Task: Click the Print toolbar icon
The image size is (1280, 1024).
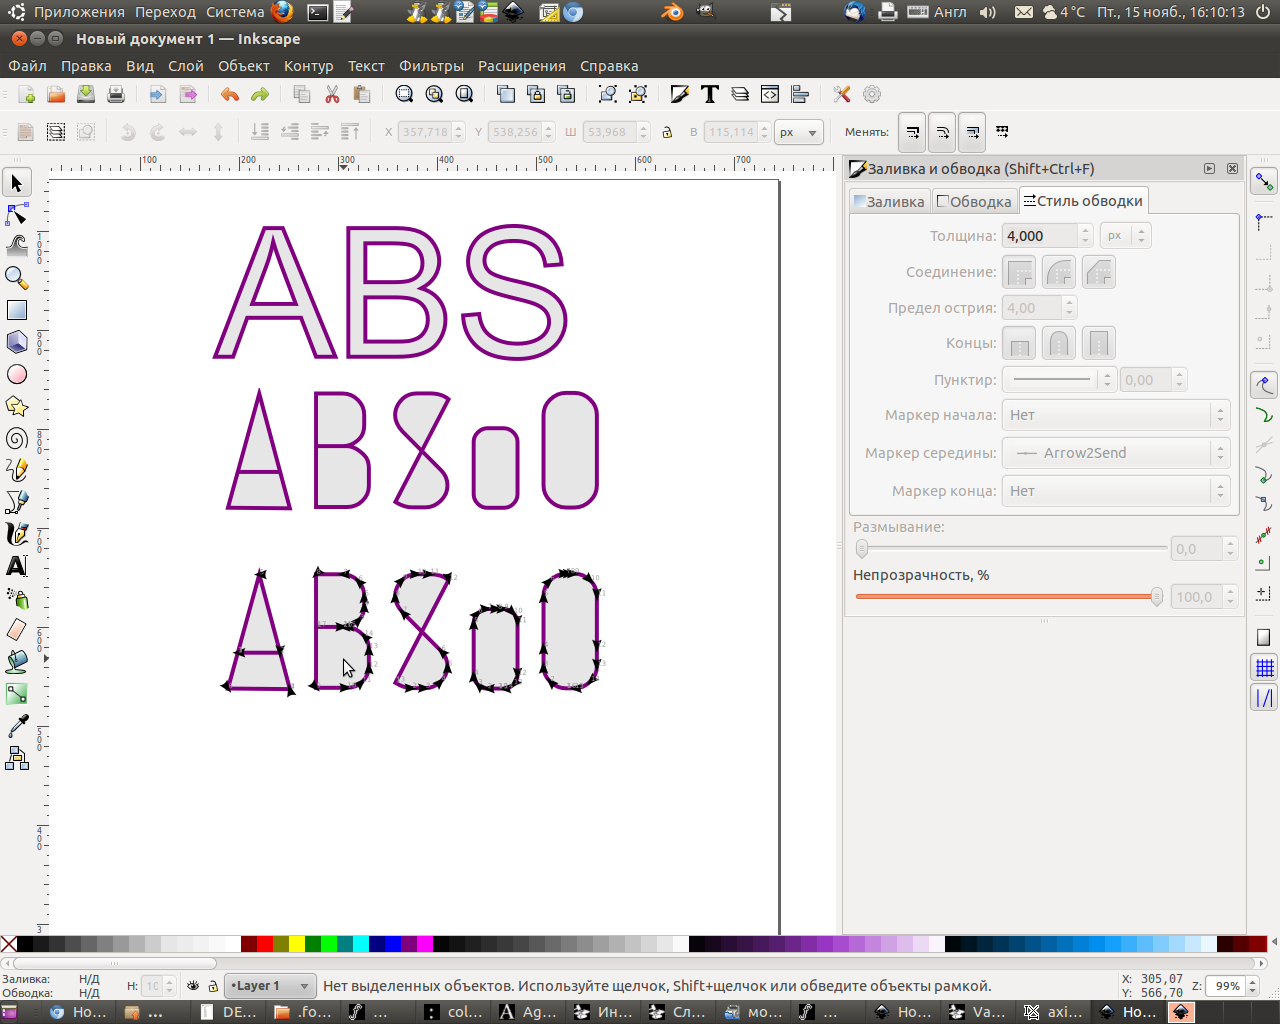Action: click(x=116, y=94)
